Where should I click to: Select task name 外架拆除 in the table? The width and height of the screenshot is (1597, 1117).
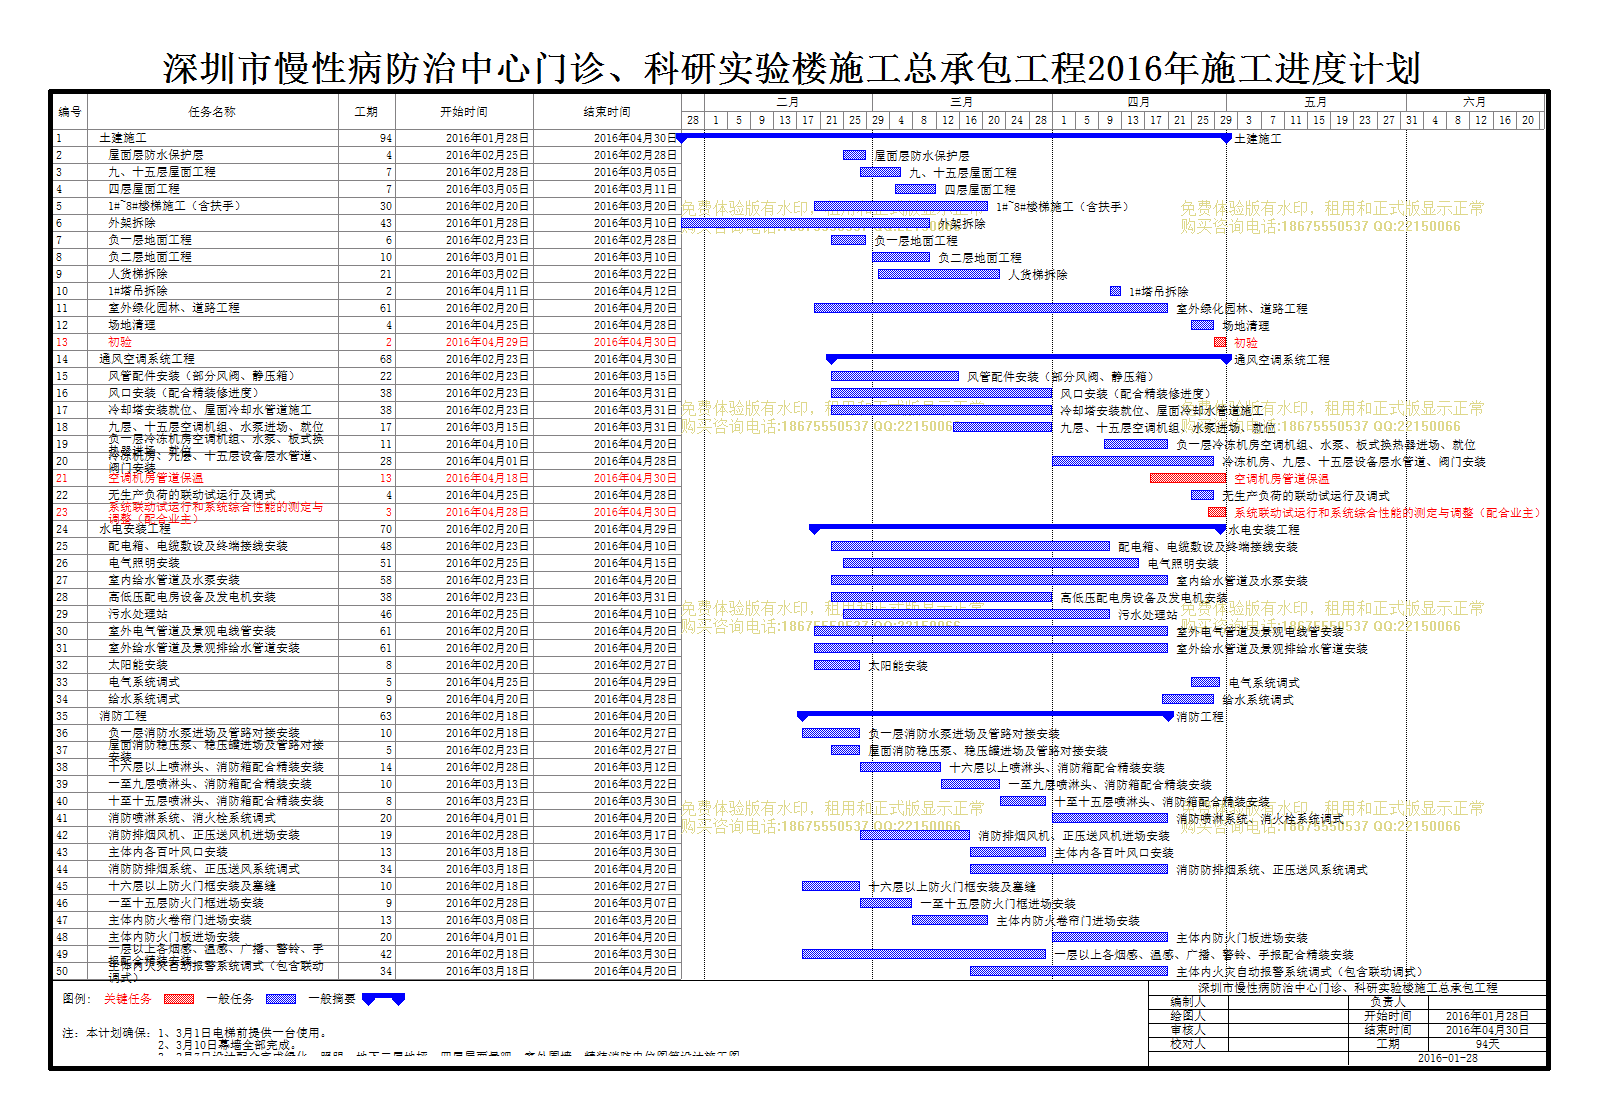coord(132,223)
